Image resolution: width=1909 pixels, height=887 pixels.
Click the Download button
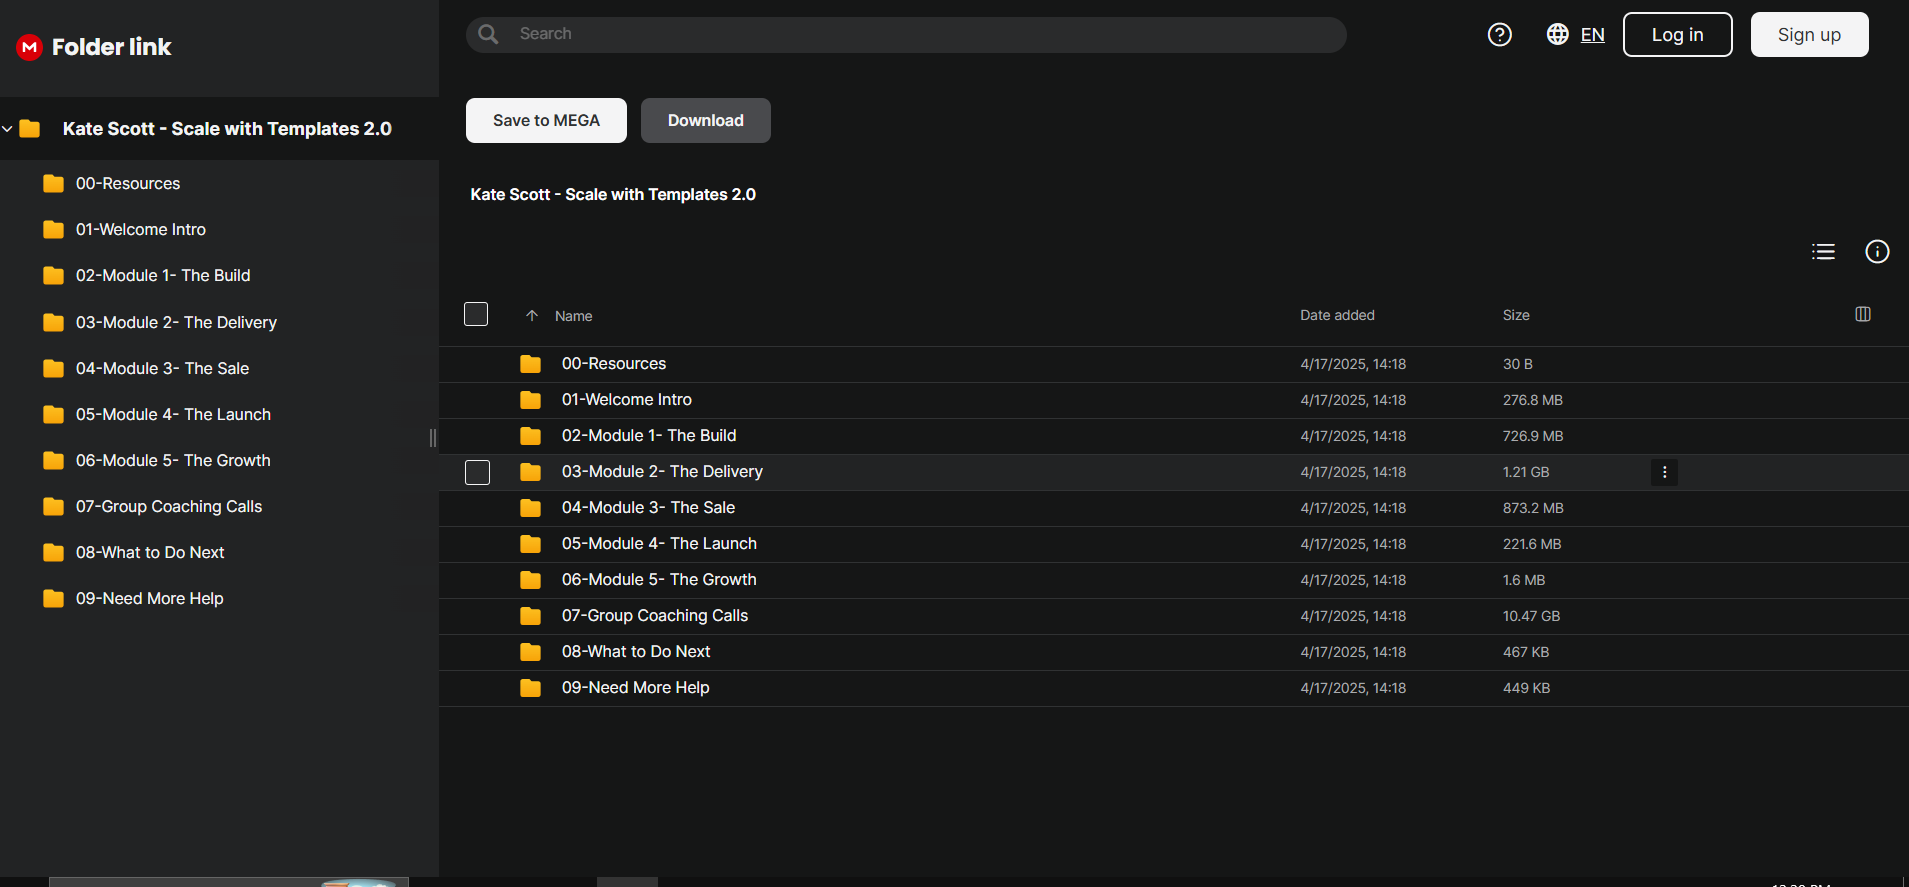[706, 120]
